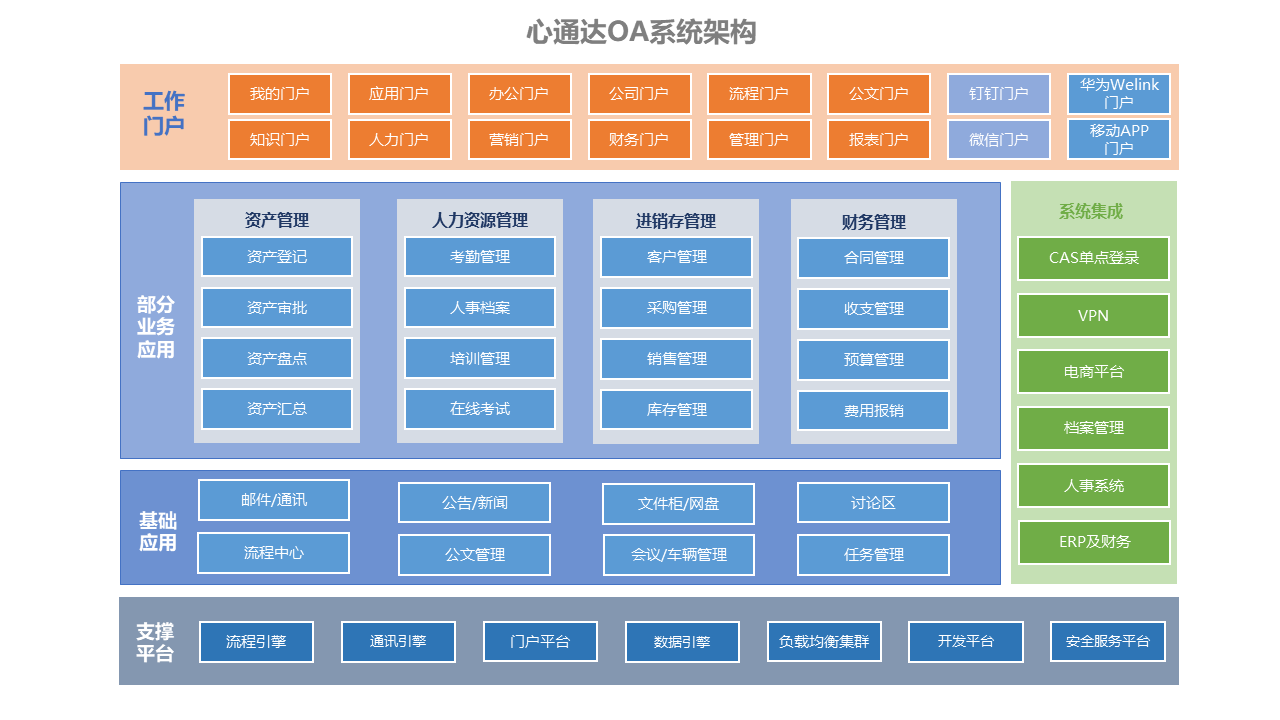Select the 流程门户 box
1280x720 pixels.
coord(759,94)
